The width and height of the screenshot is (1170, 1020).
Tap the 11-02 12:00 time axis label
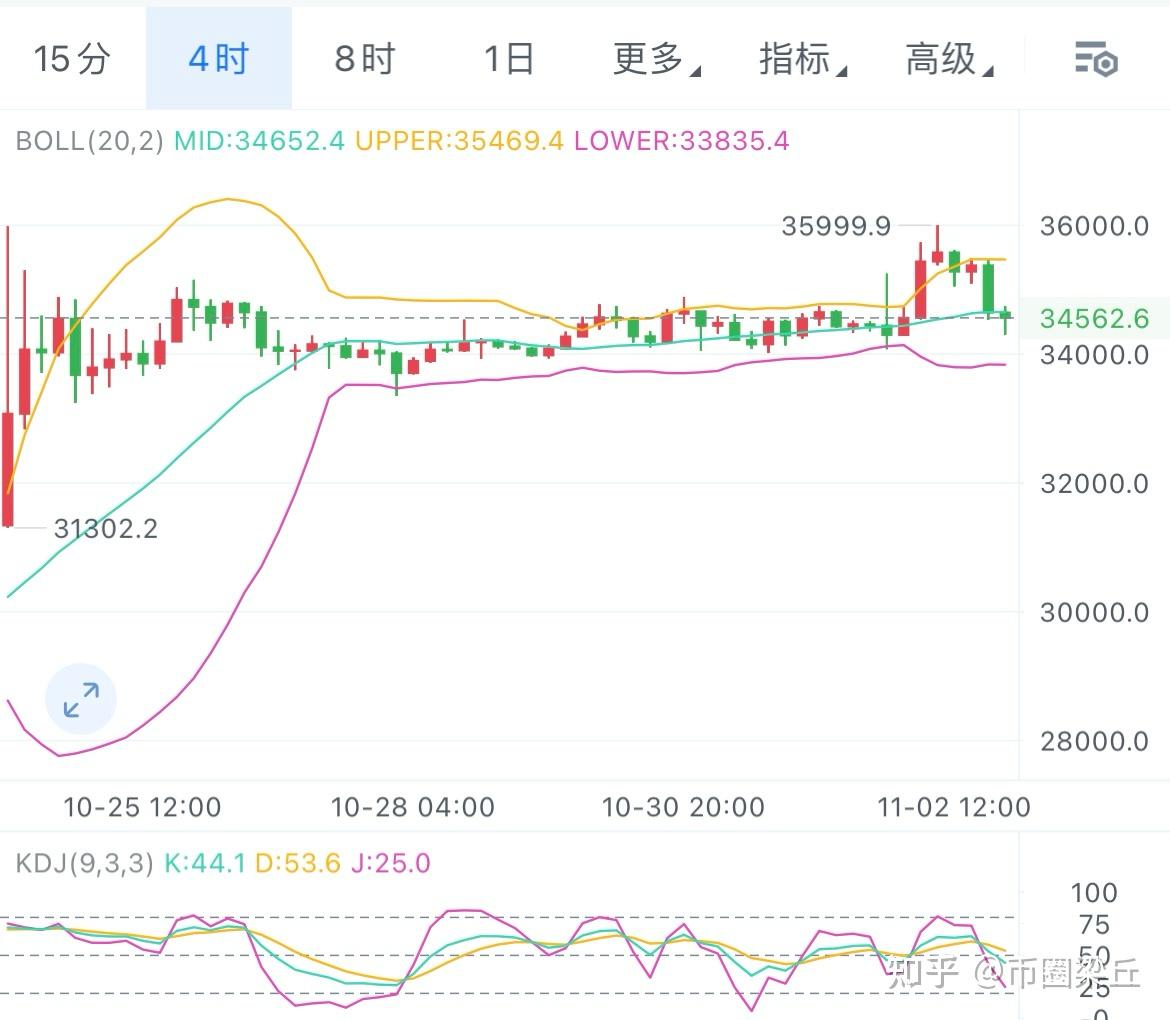(954, 807)
